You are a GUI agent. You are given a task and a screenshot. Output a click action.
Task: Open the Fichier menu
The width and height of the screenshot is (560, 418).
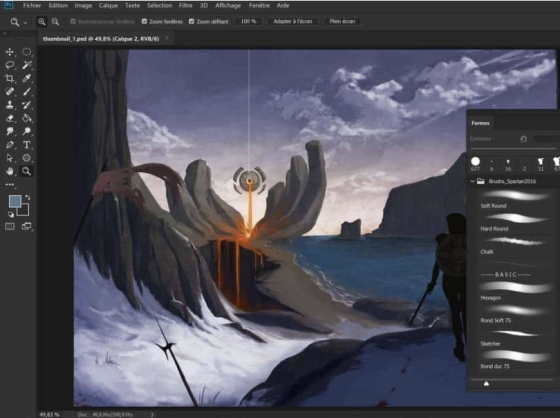click(32, 6)
